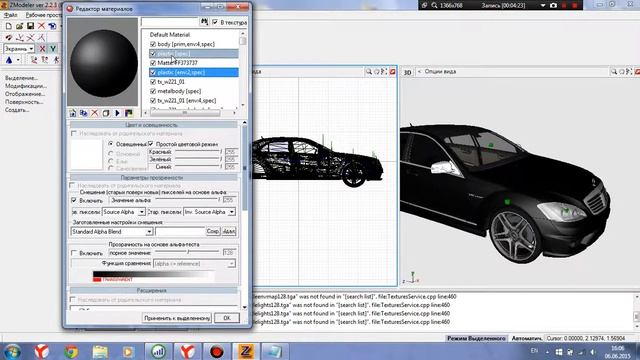
Task: Toggle the 'В текстура' checkbox
Action: click(x=215, y=22)
